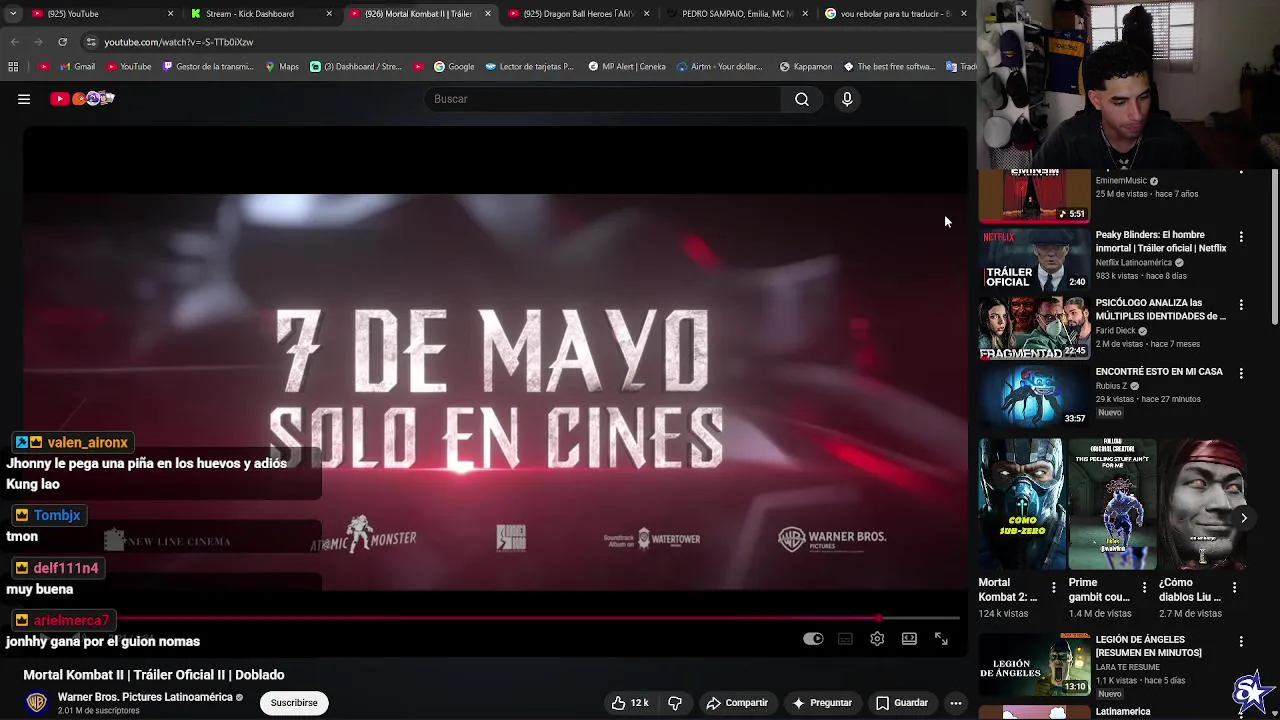Screen dimensions: 1280x720
Task: Open more actions three-dot button
Action: click(x=956, y=703)
